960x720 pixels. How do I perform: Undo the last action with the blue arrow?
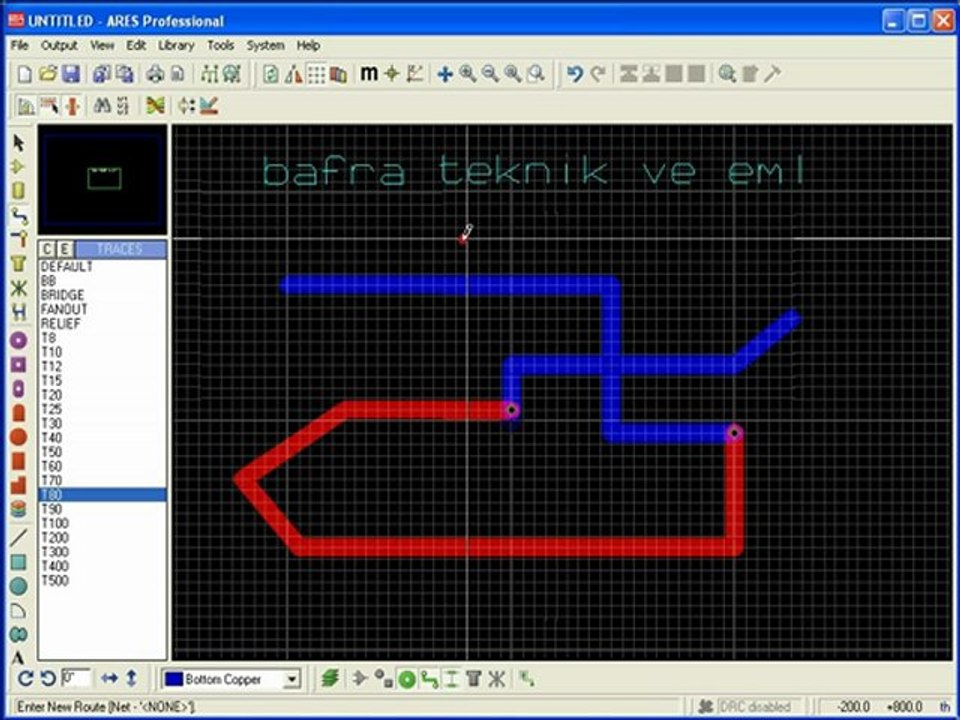tap(574, 74)
